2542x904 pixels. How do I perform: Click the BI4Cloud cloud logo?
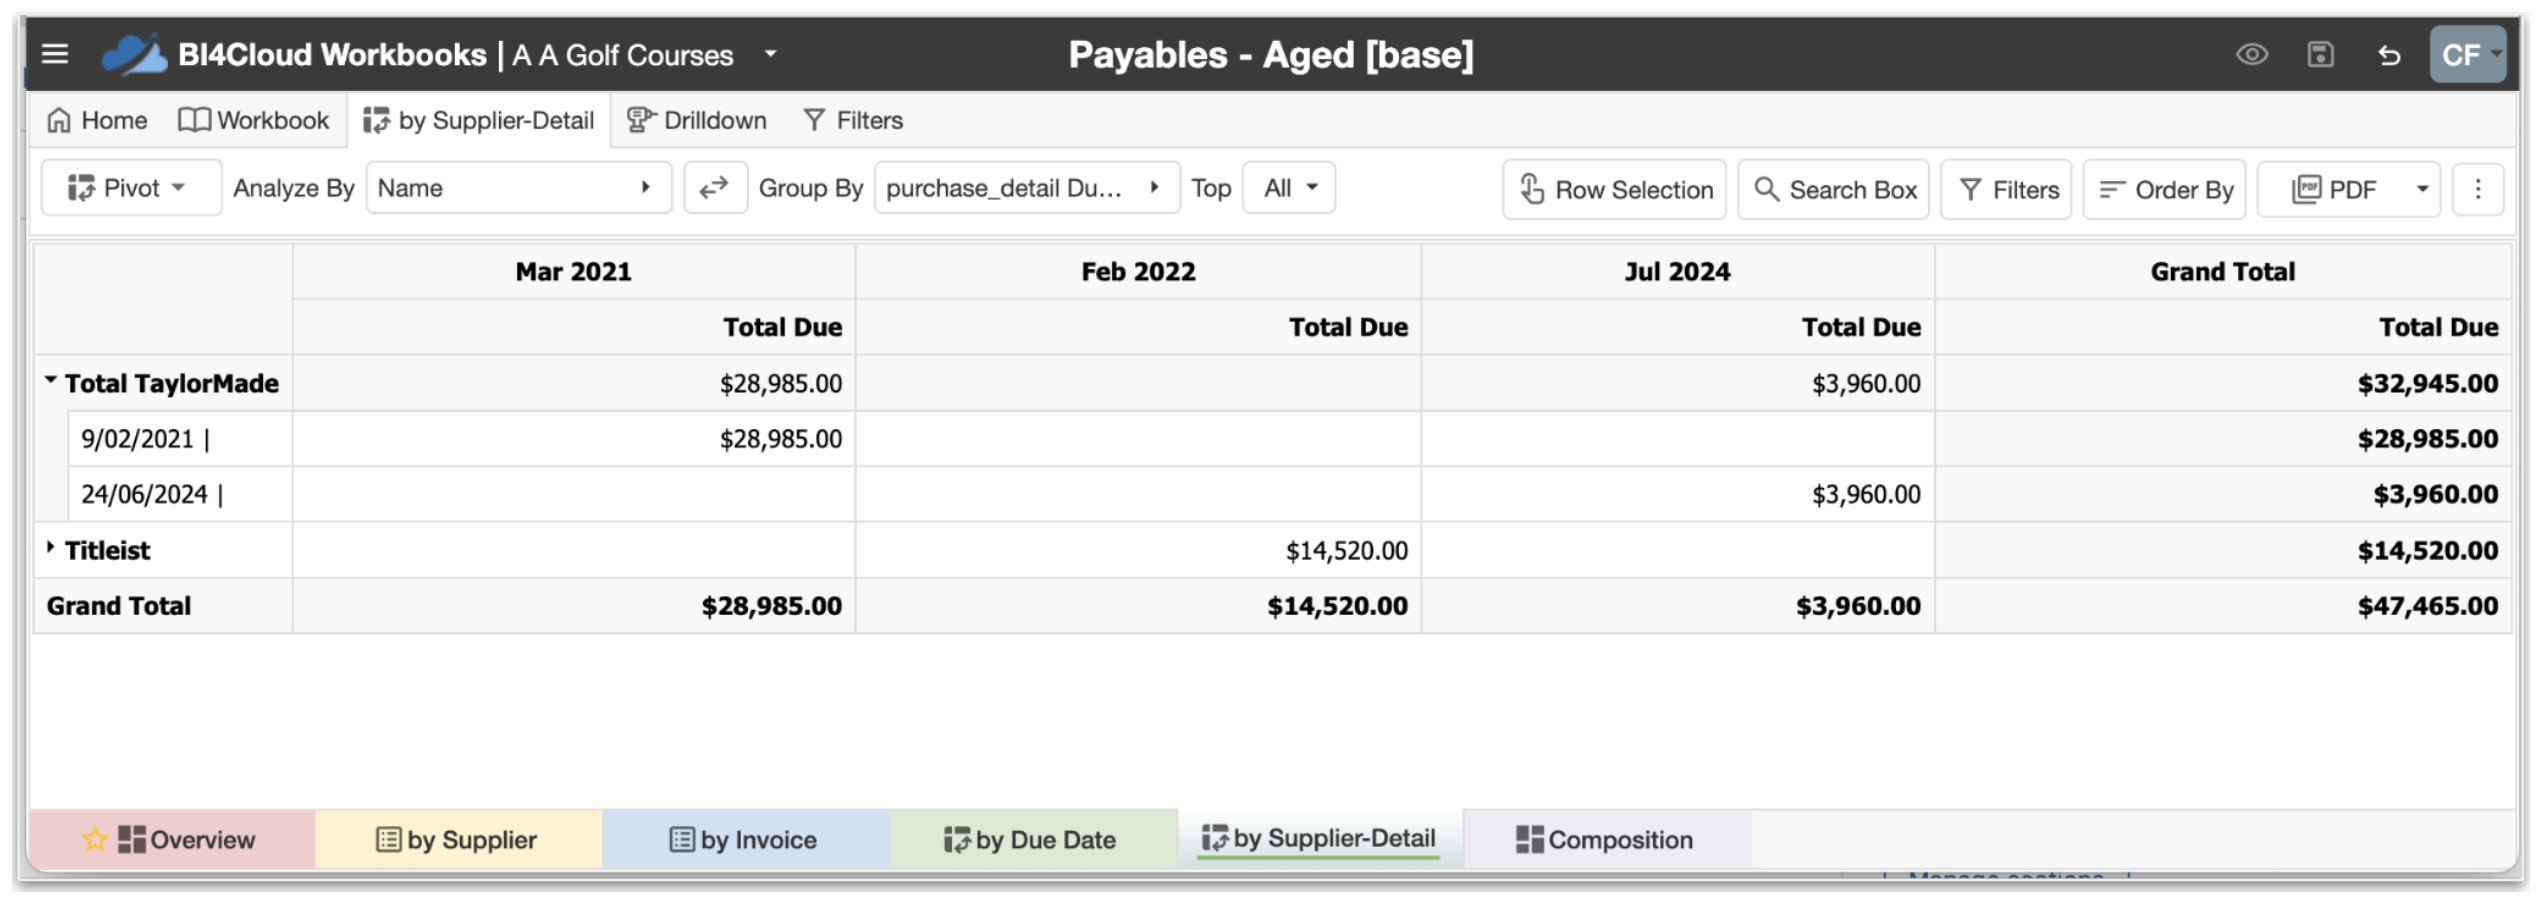134,54
